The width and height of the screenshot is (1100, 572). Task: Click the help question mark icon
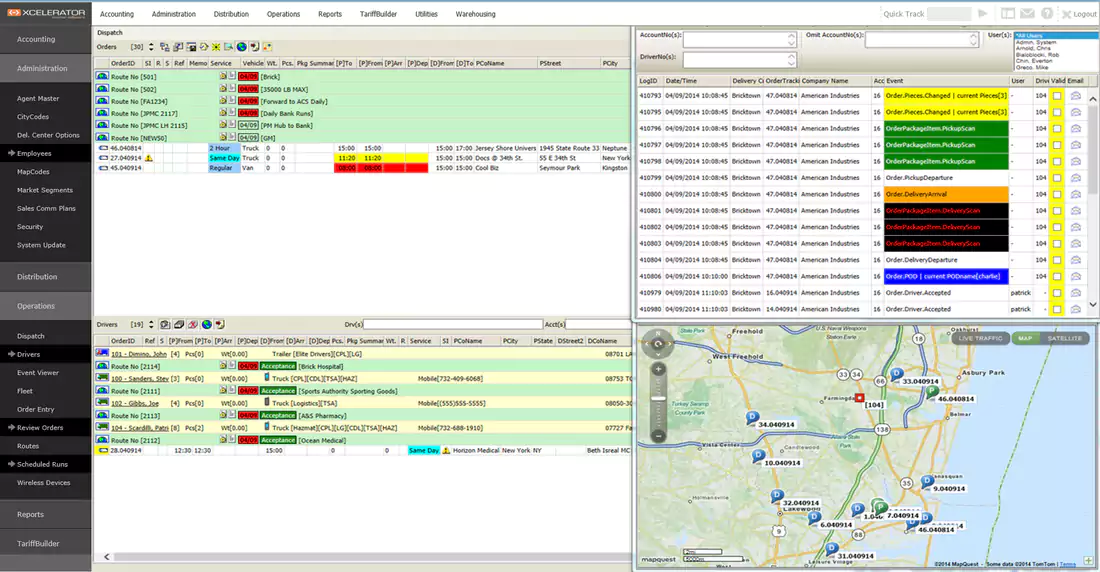[1046, 14]
